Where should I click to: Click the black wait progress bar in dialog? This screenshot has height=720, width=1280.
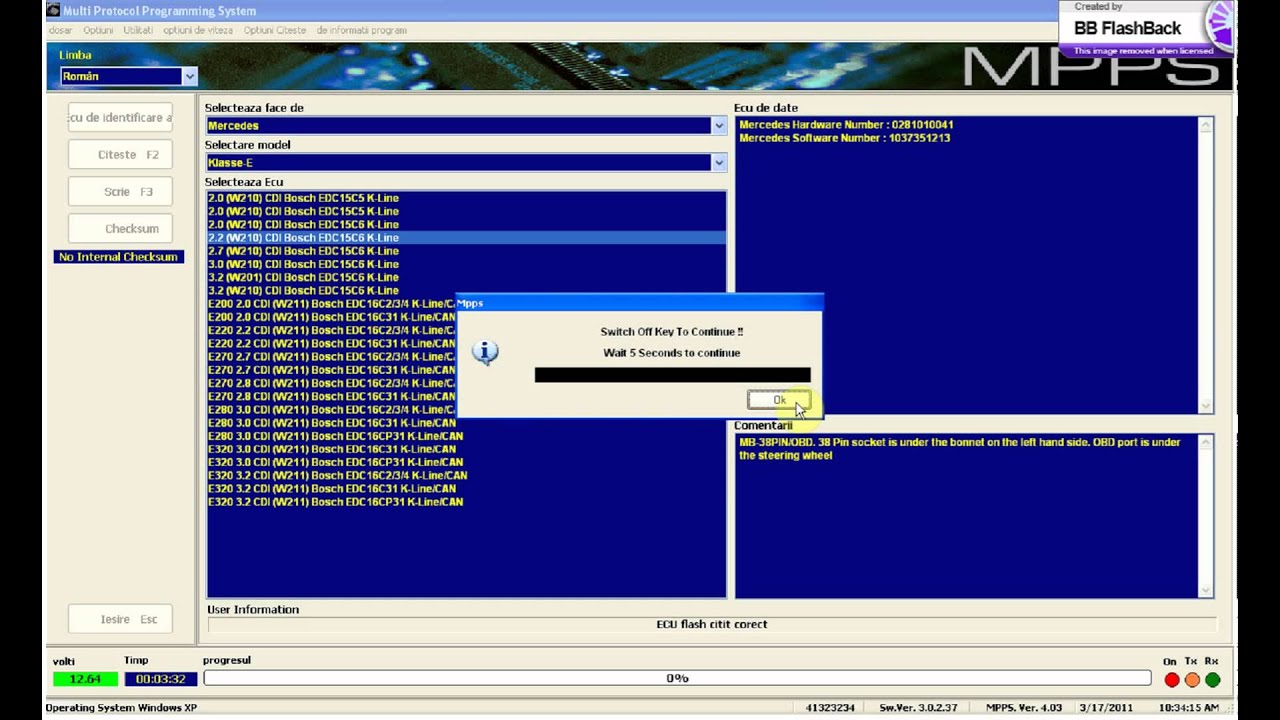pyautogui.click(x=672, y=375)
